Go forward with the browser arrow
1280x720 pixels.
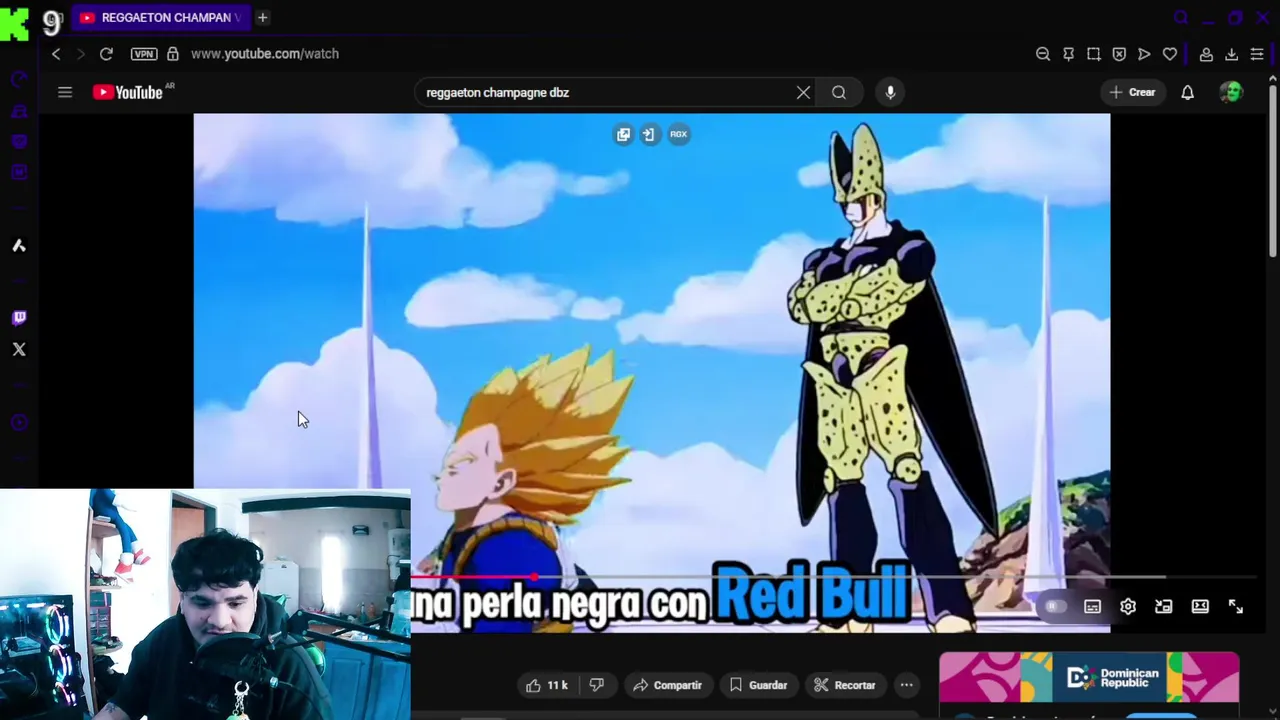point(81,54)
